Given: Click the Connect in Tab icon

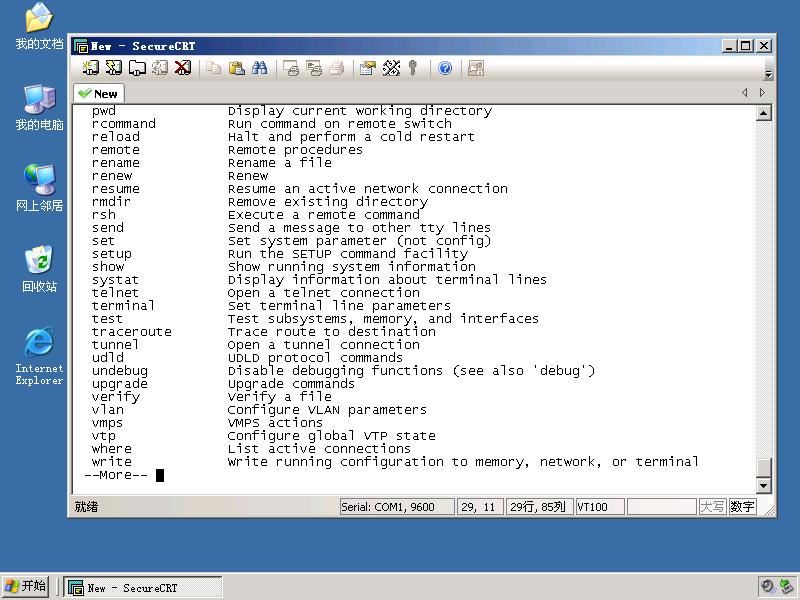Looking at the screenshot, I should (x=137, y=68).
